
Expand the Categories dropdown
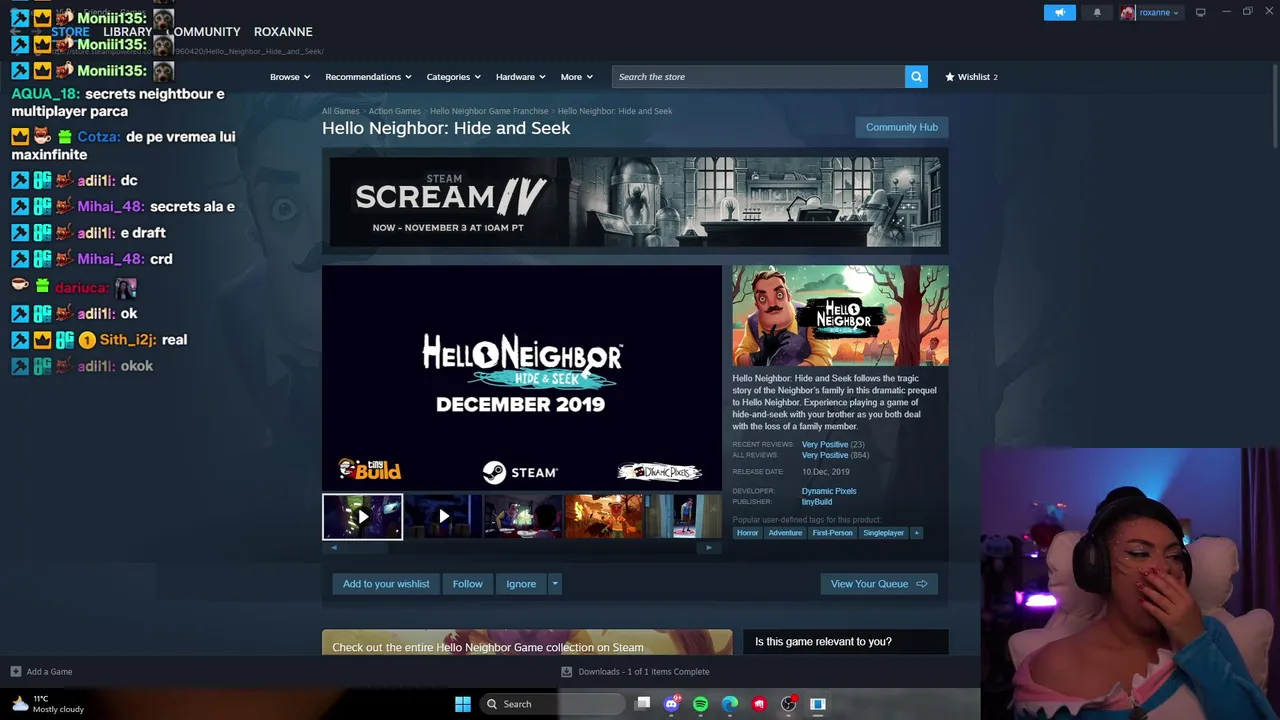pos(453,77)
